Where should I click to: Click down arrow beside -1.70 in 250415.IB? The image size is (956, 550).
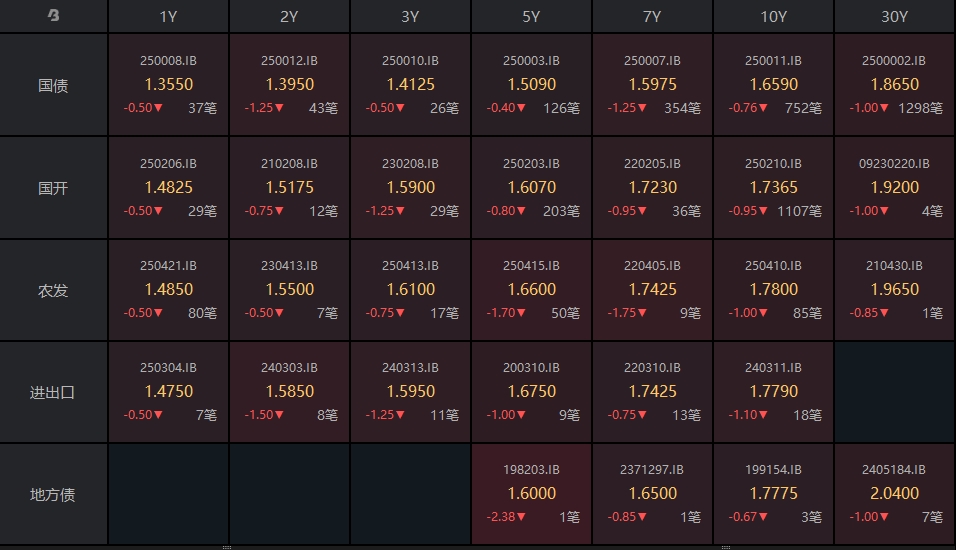click(x=521, y=313)
